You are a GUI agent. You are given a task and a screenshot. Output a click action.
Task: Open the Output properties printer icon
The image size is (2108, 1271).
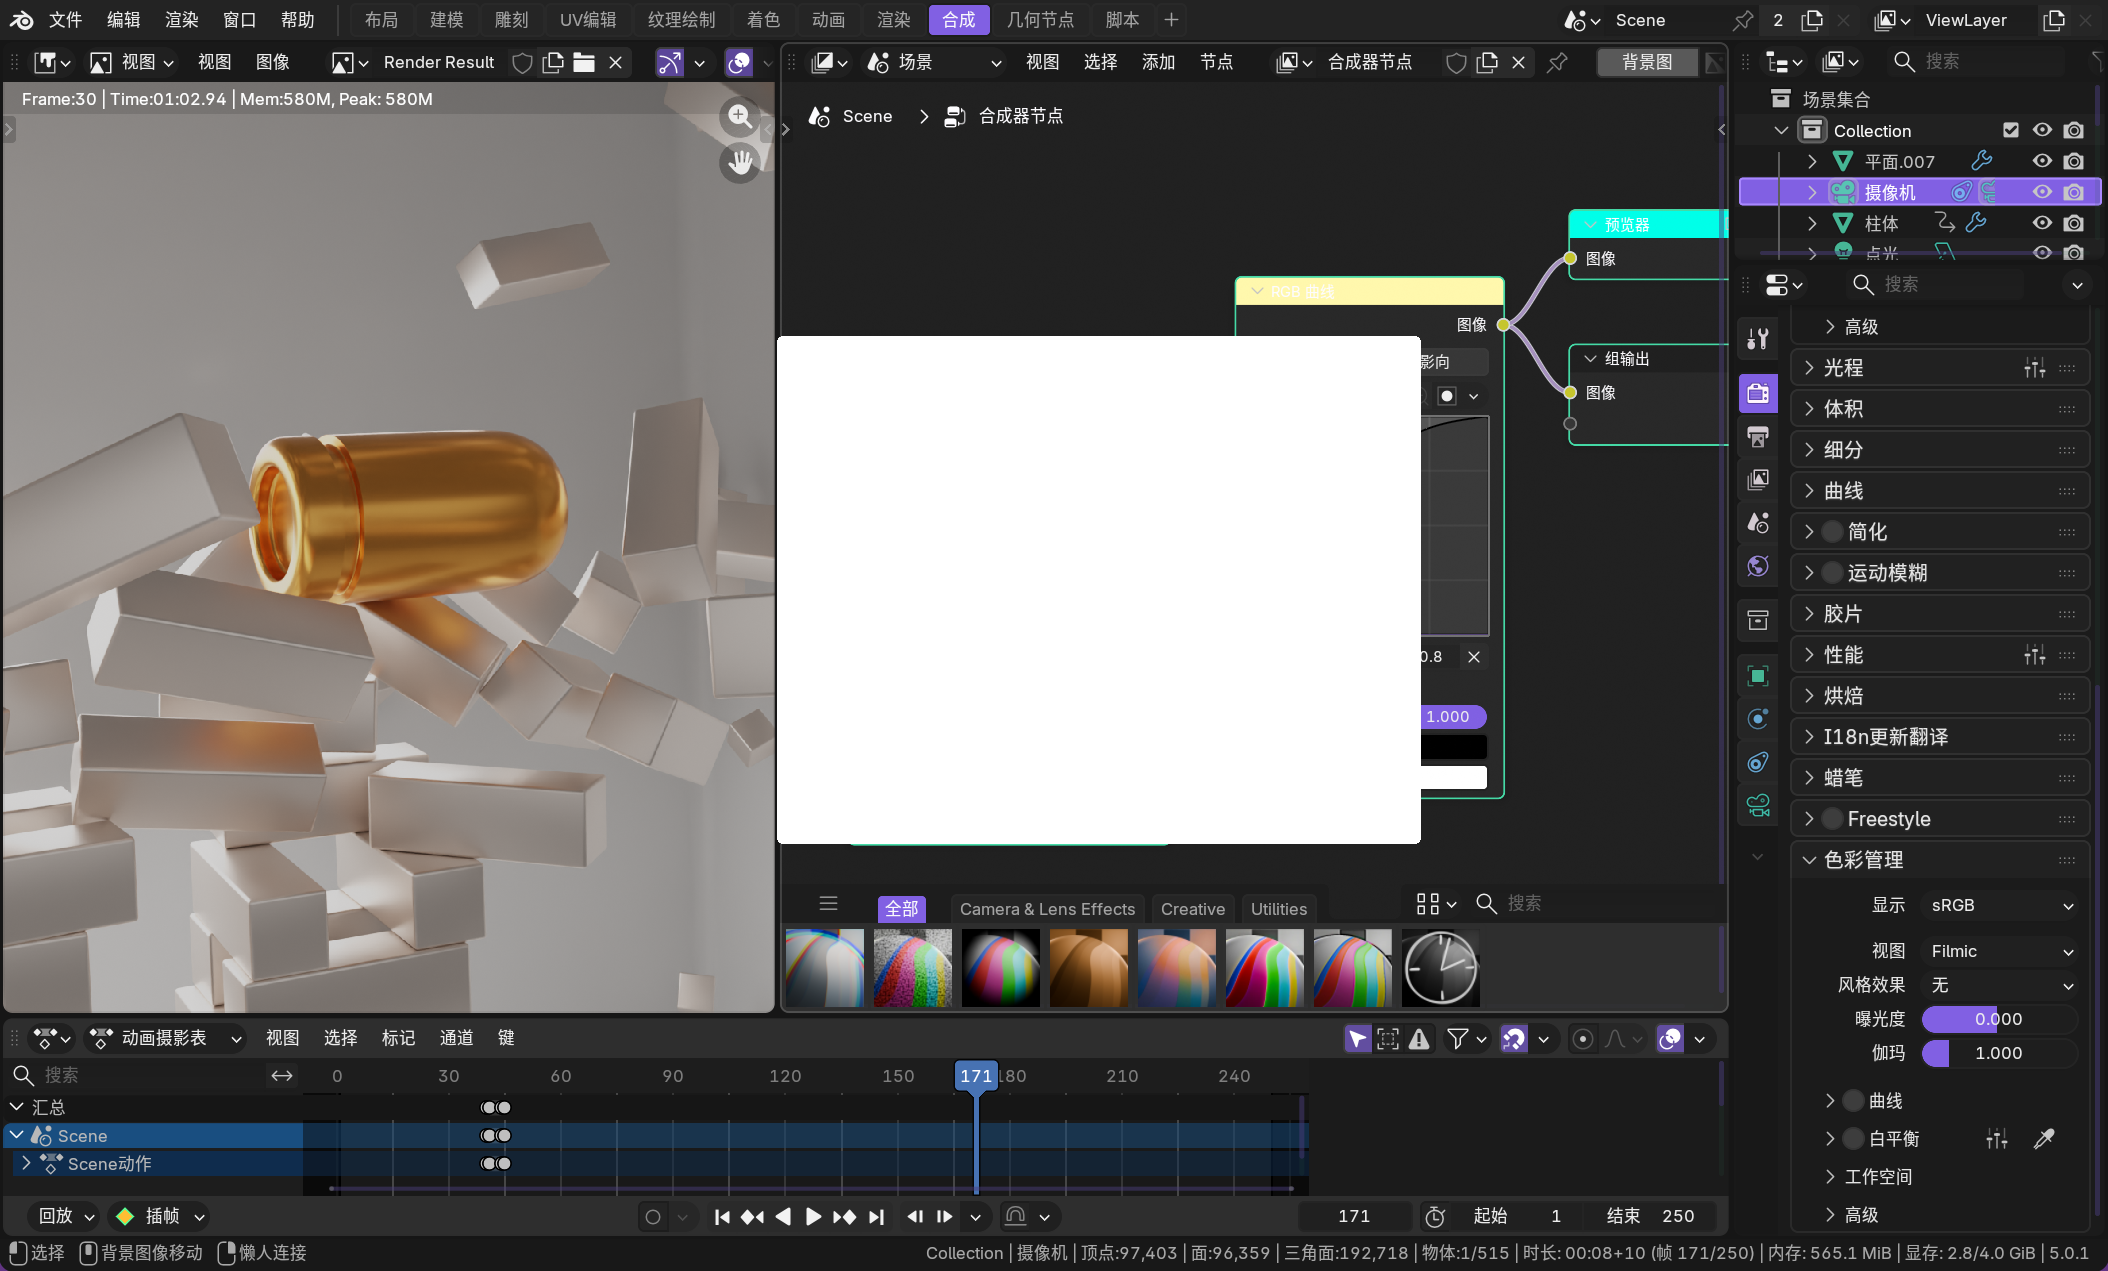tap(1758, 437)
